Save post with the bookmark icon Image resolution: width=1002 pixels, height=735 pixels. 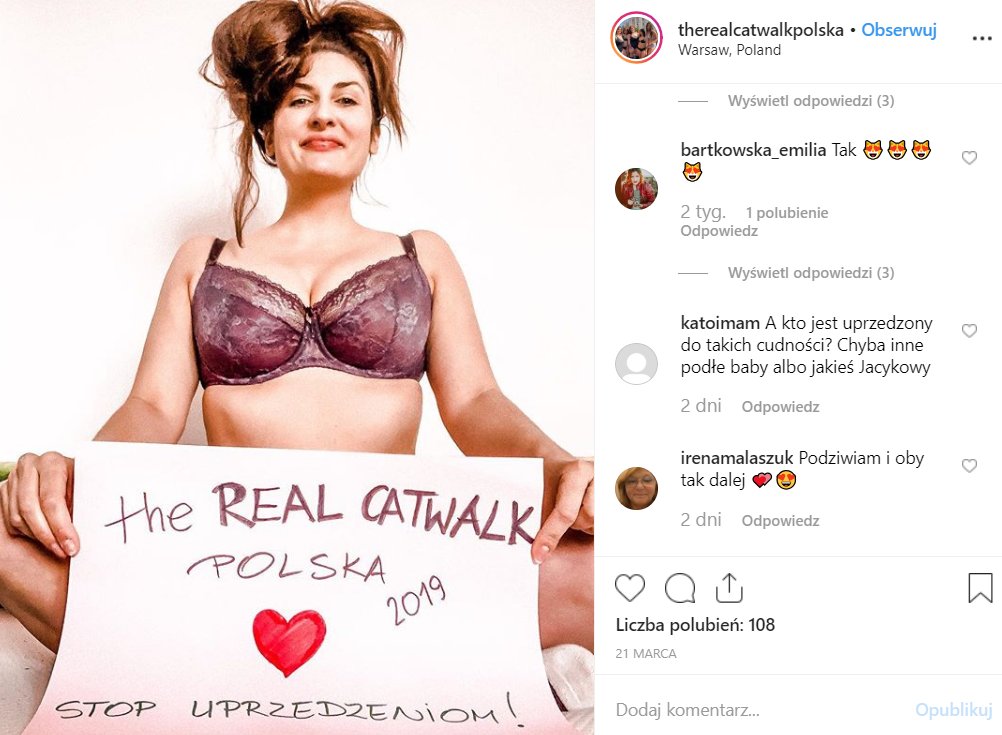click(980, 588)
